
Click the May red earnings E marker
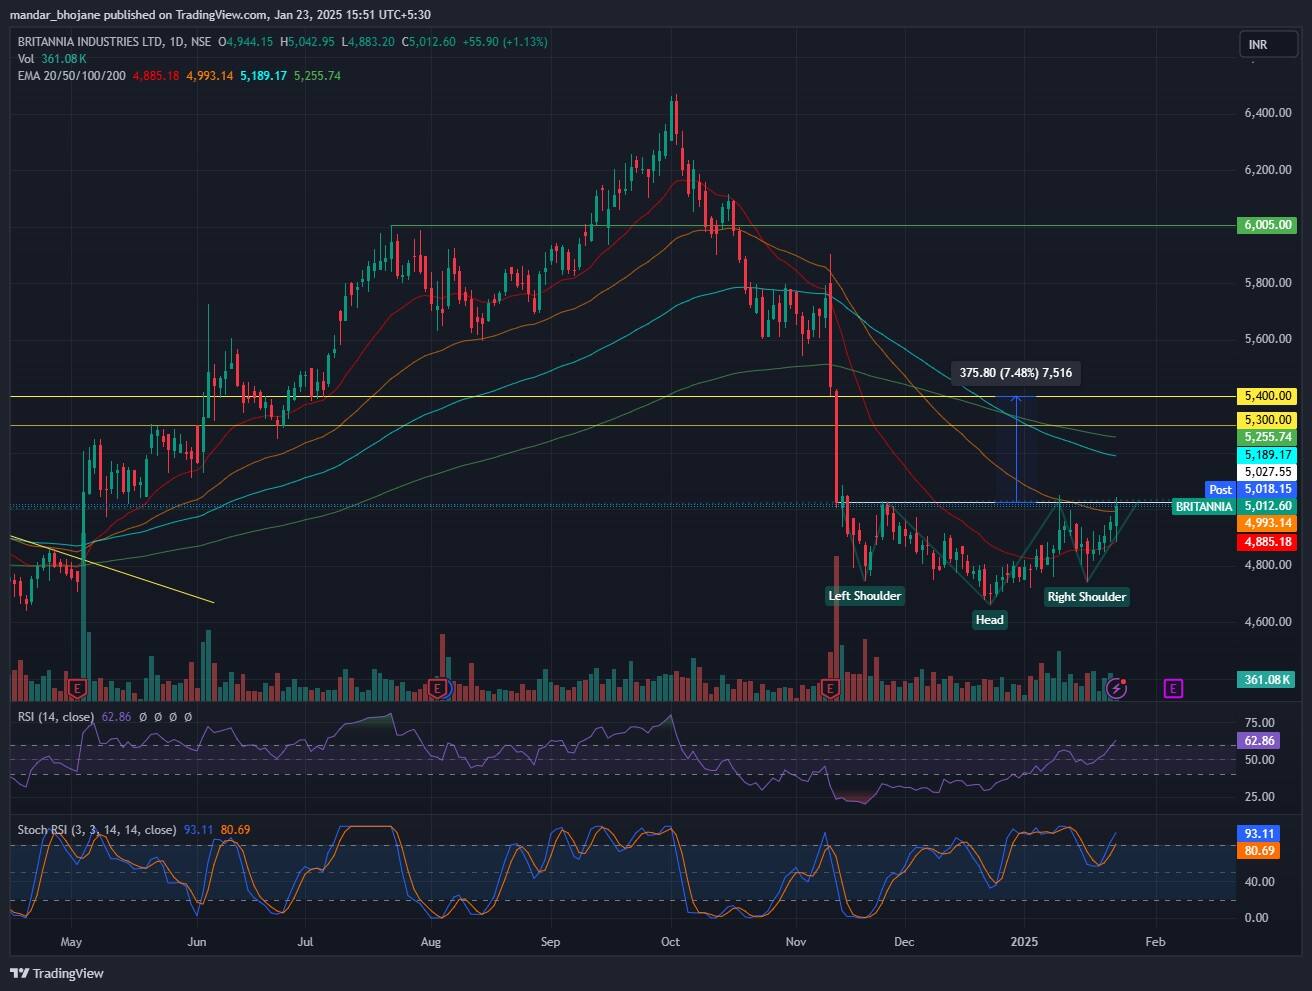pos(77,688)
